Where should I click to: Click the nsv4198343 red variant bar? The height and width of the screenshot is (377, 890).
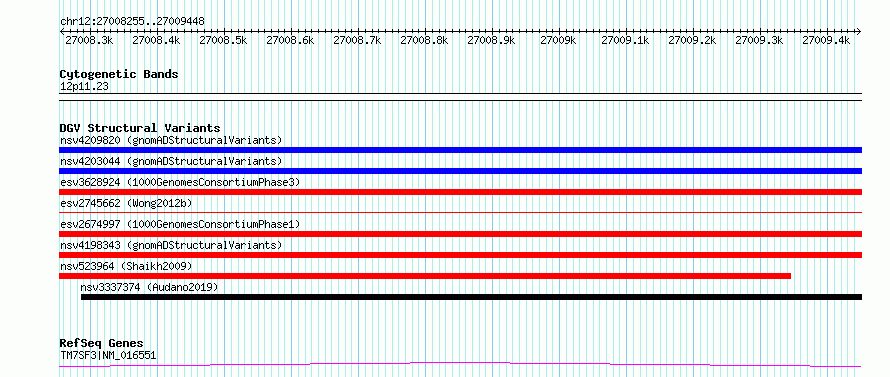[460, 255]
